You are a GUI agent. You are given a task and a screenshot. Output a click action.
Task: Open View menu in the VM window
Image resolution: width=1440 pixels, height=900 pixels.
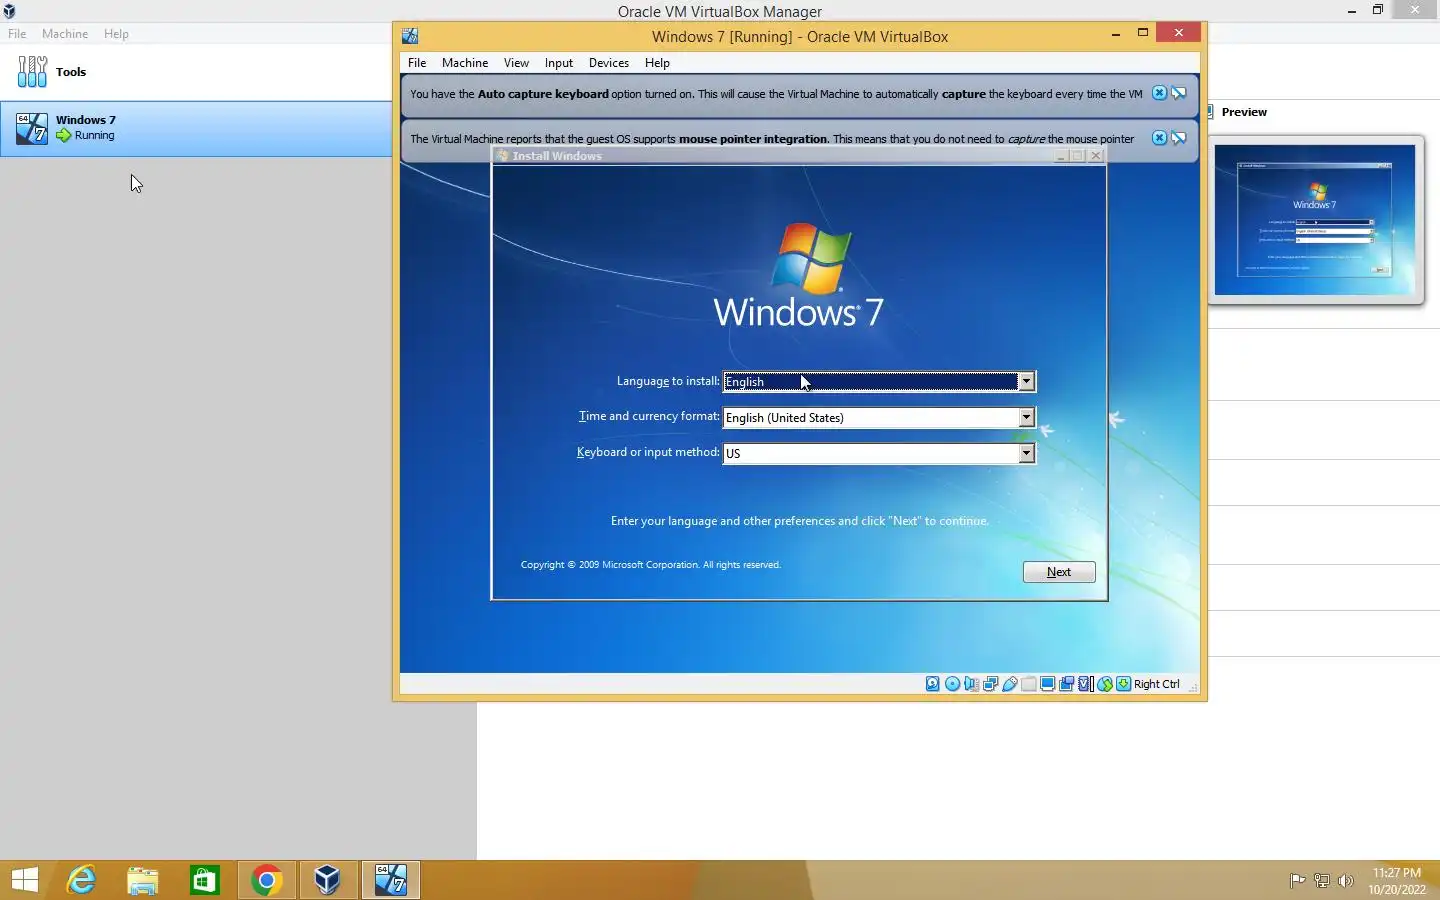click(516, 63)
